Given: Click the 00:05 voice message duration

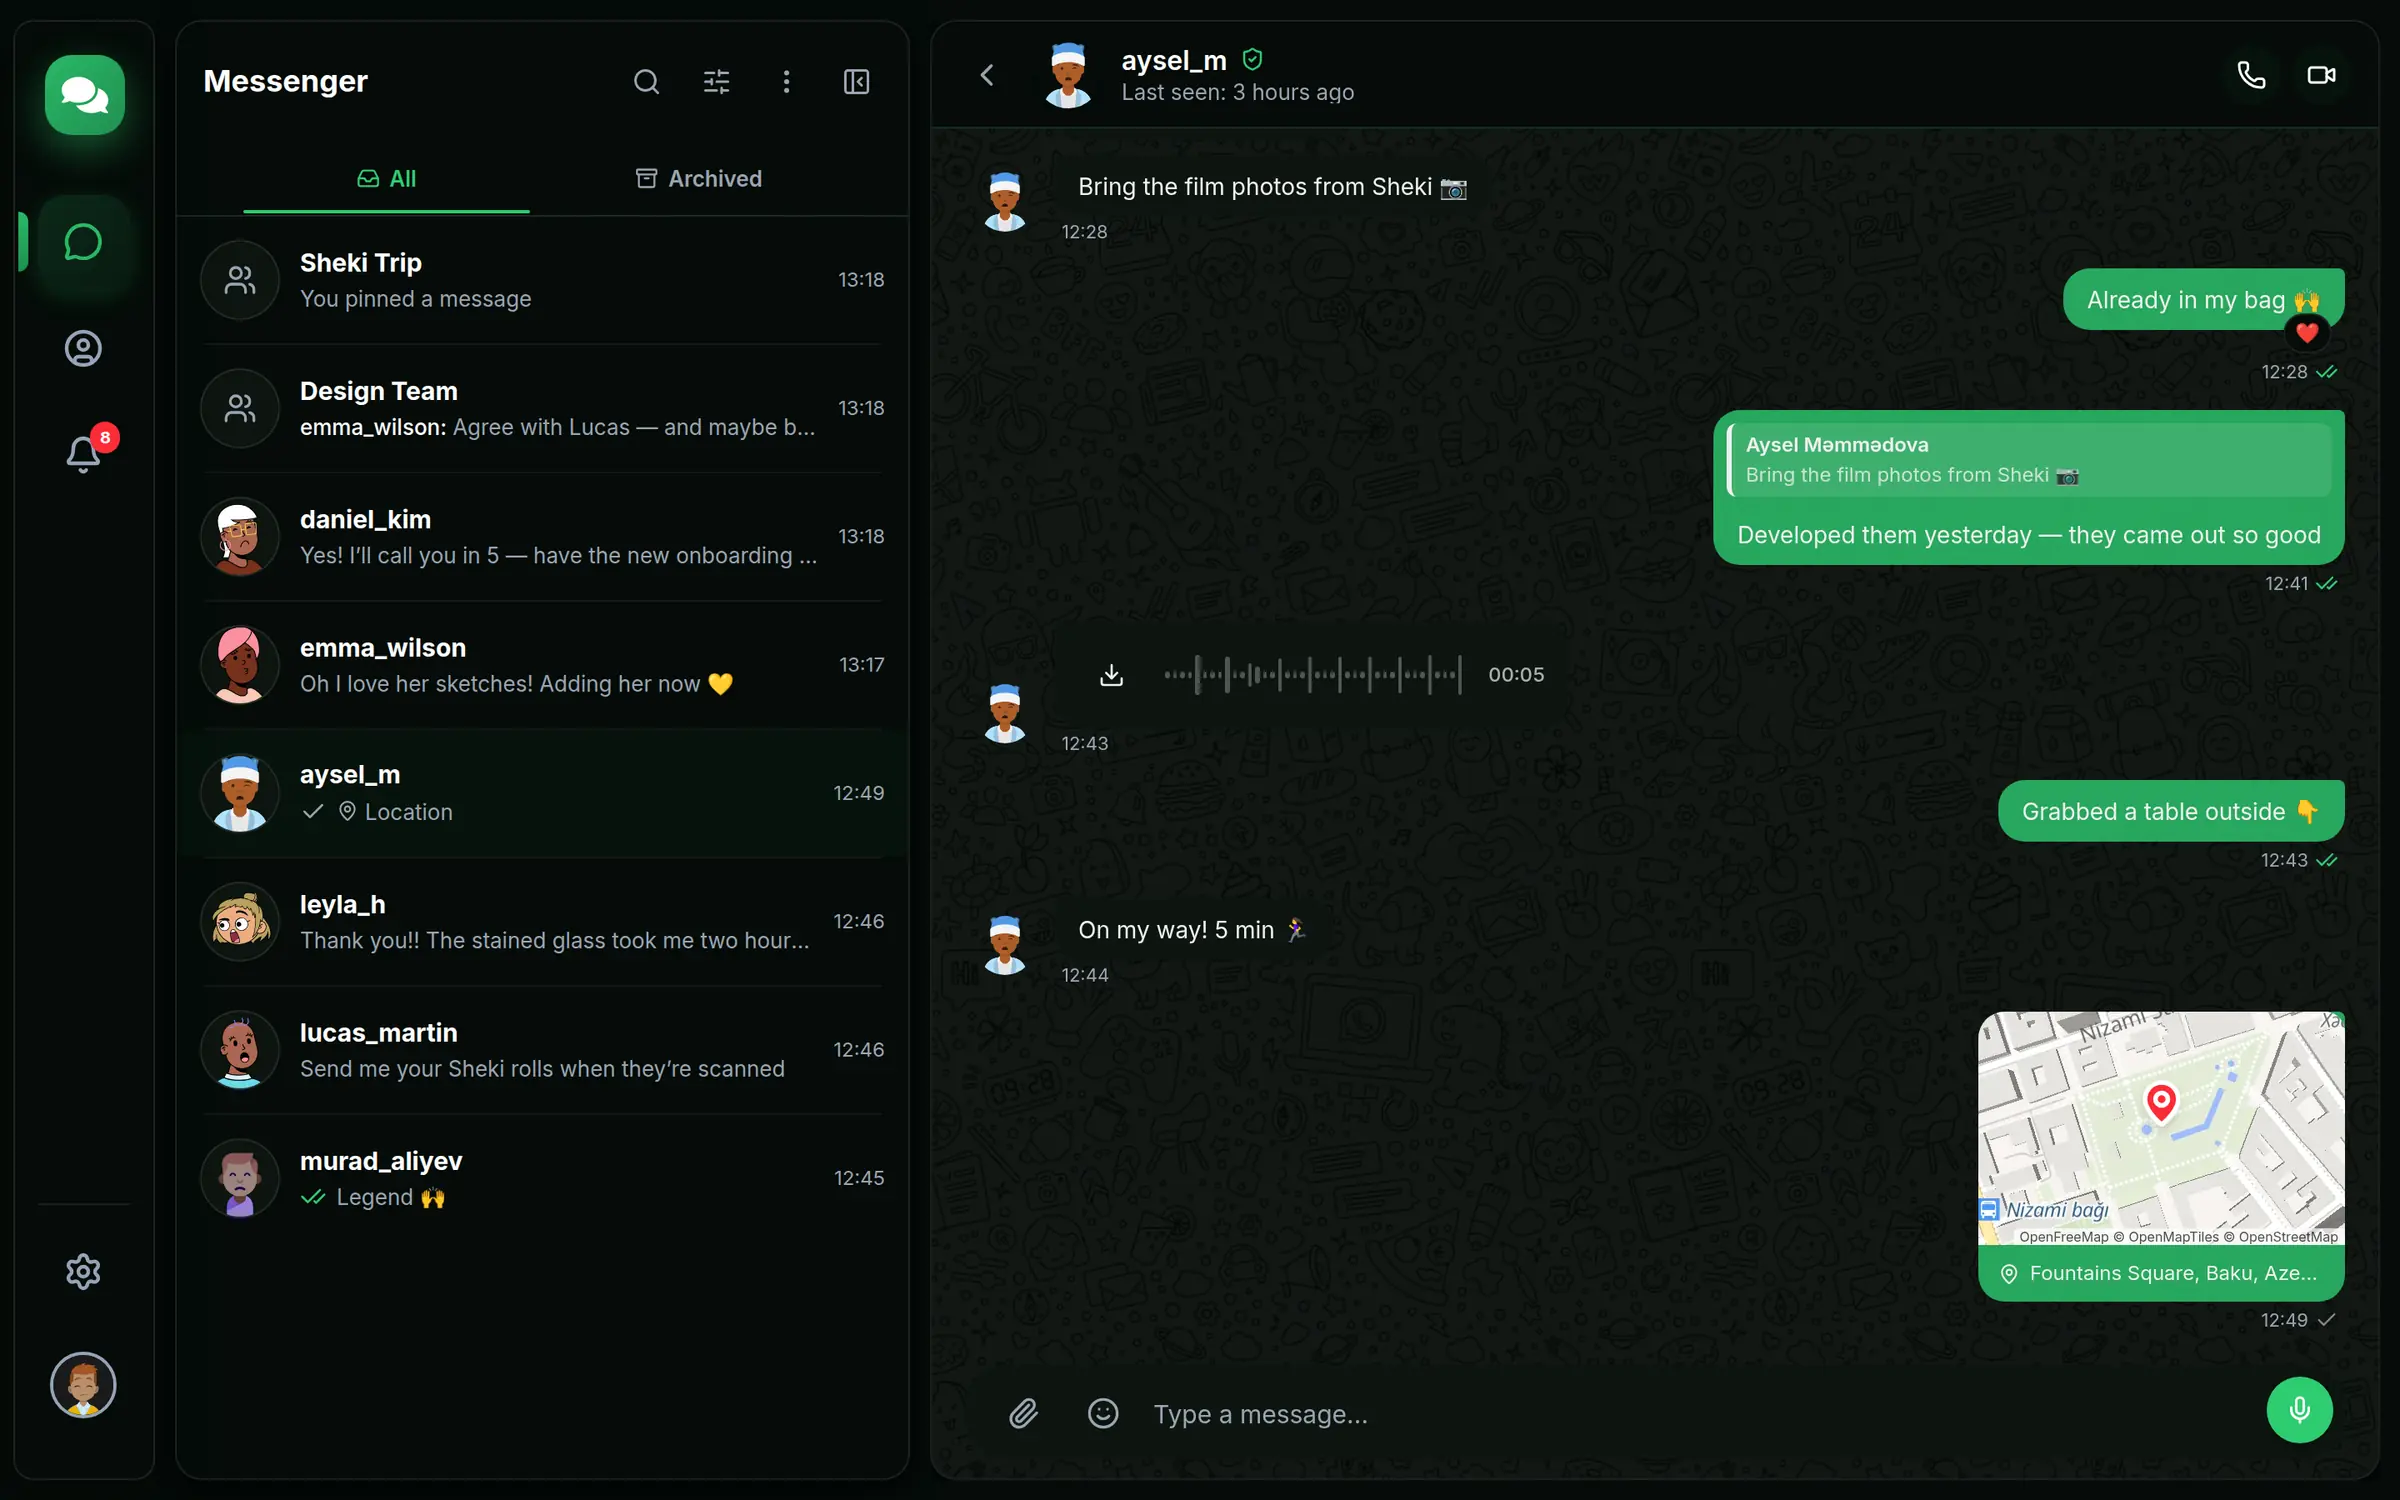Looking at the screenshot, I should click(x=1516, y=675).
